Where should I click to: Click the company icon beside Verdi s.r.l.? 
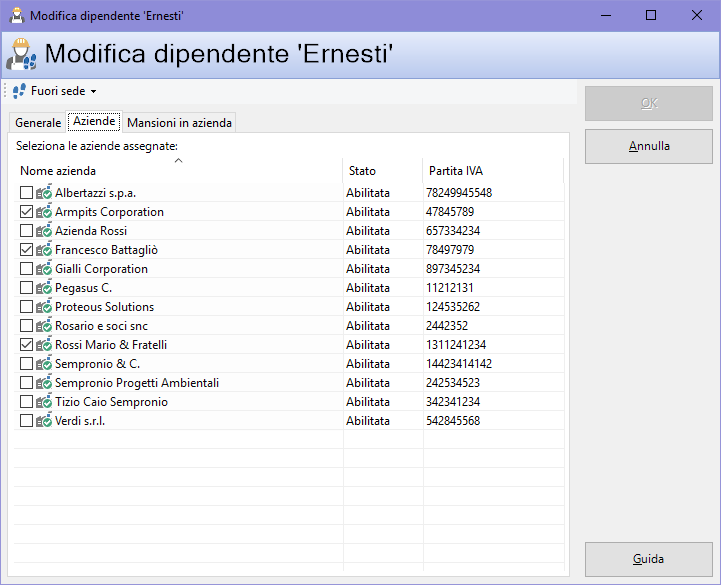coord(44,421)
